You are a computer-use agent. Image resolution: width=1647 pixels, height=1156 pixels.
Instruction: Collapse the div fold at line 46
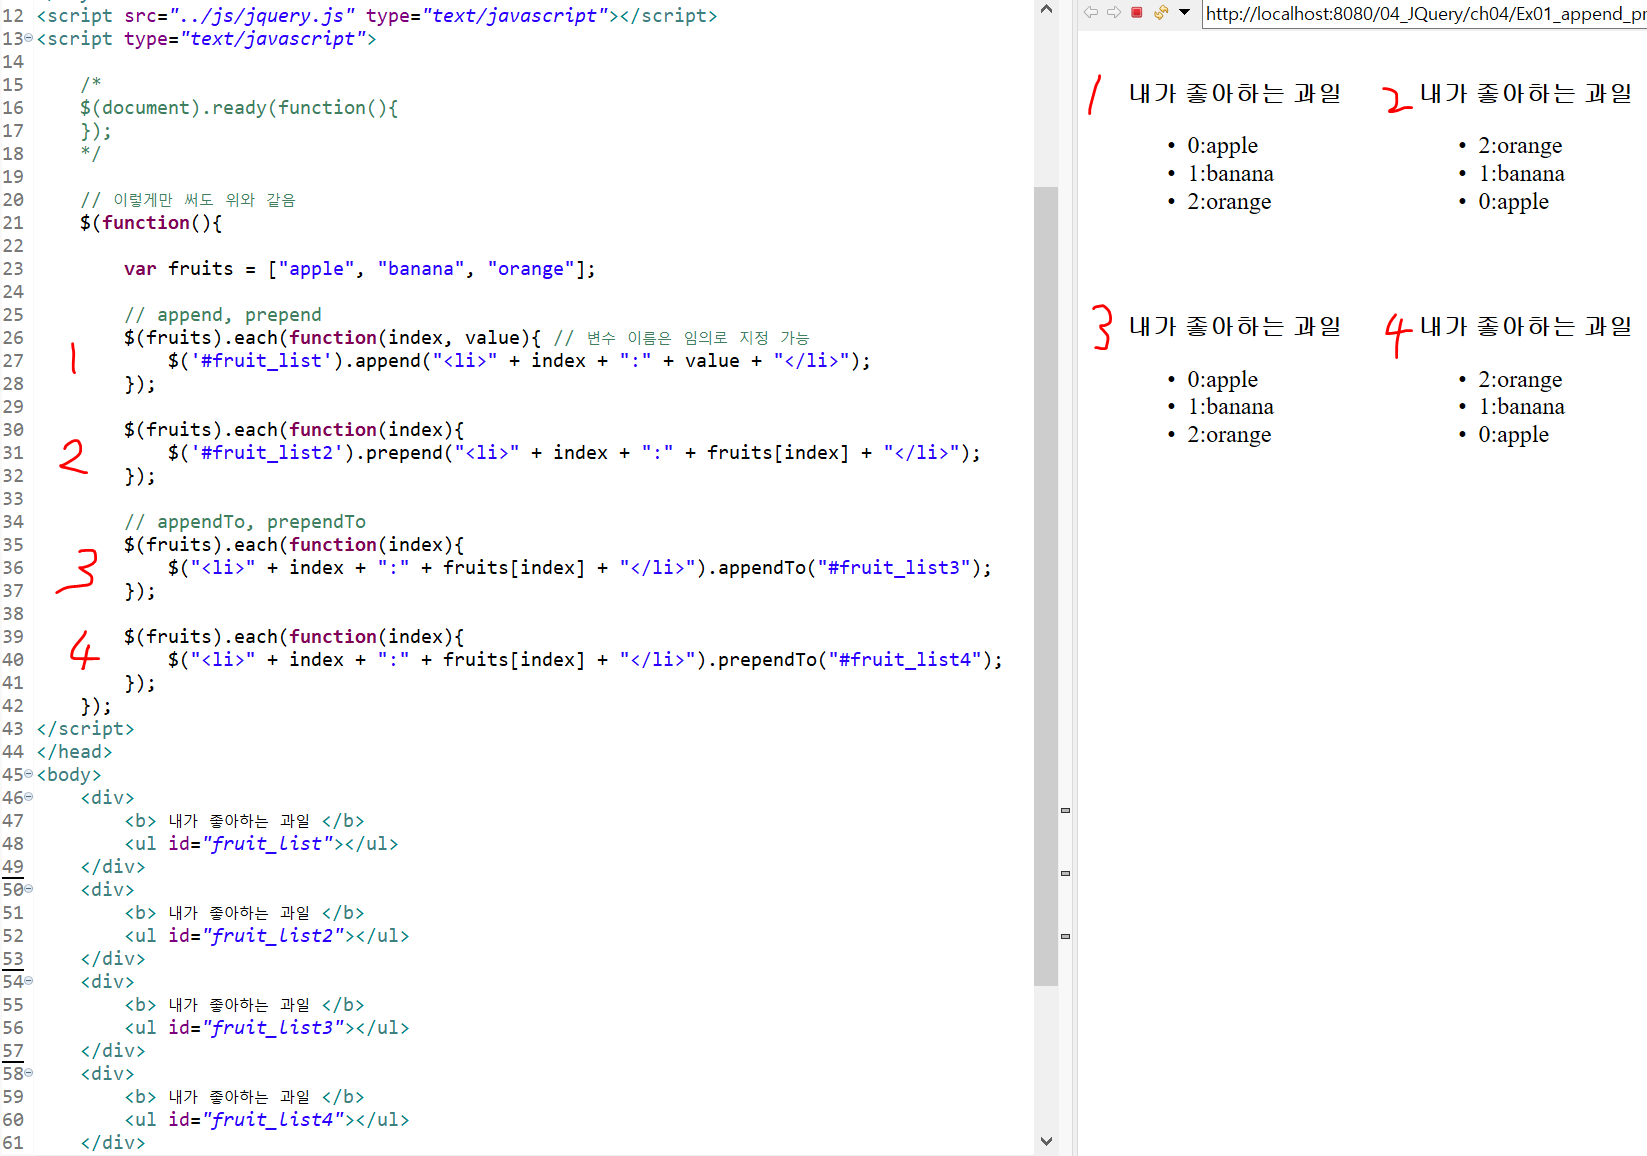tap(28, 797)
